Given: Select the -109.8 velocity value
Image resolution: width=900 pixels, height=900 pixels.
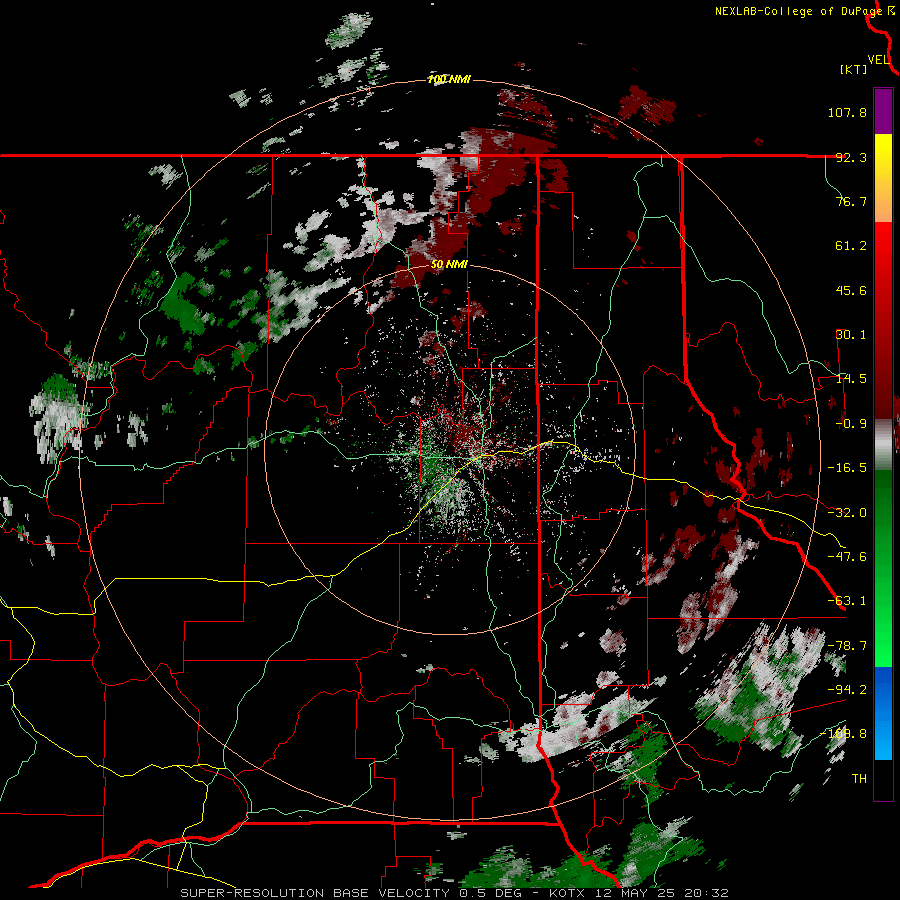Looking at the screenshot, I should tap(843, 734).
